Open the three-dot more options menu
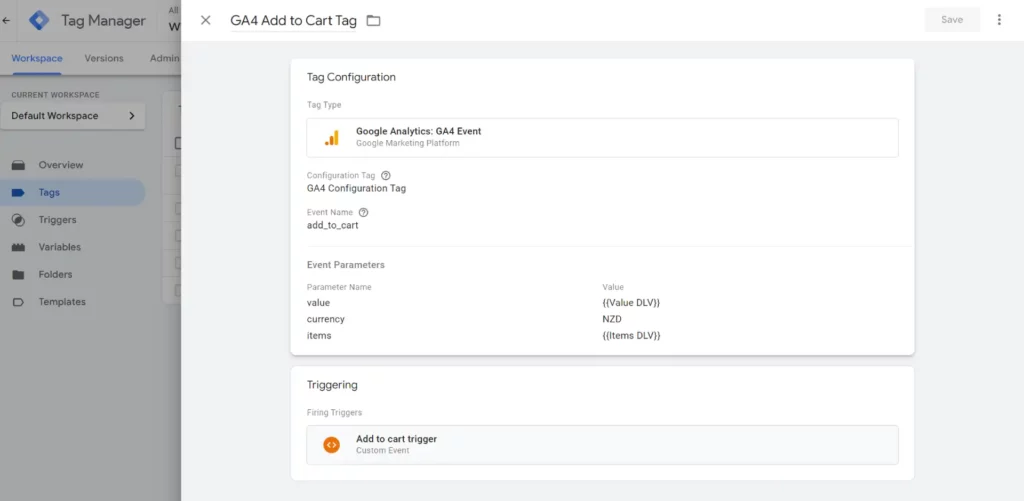The height and width of the screenshot is (501, 1024). 999,20
